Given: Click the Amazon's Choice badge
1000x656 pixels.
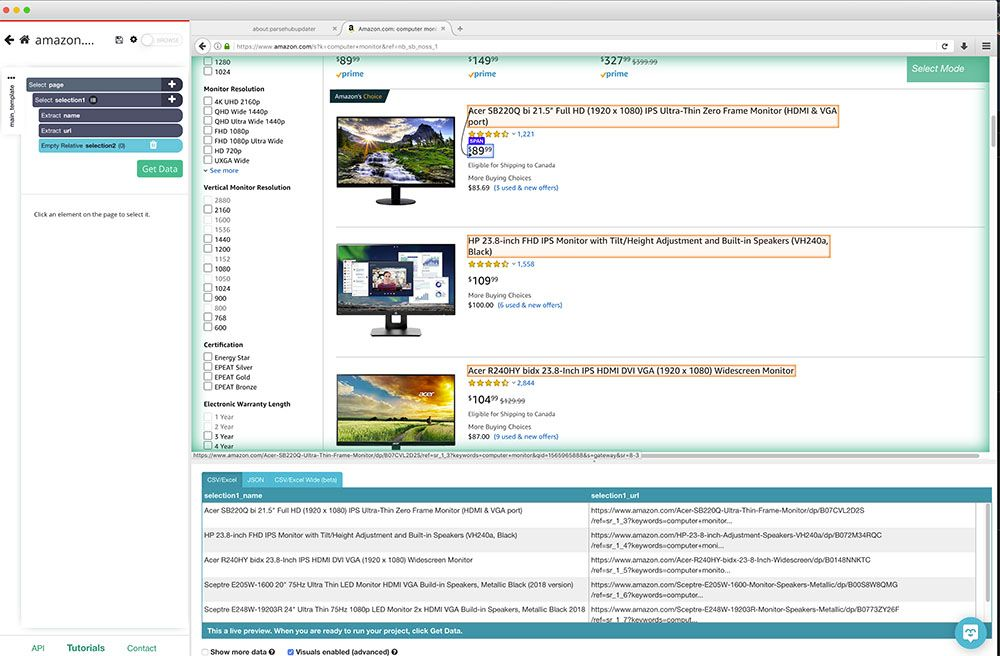Looking at the screenshot, I should (358, 96).
